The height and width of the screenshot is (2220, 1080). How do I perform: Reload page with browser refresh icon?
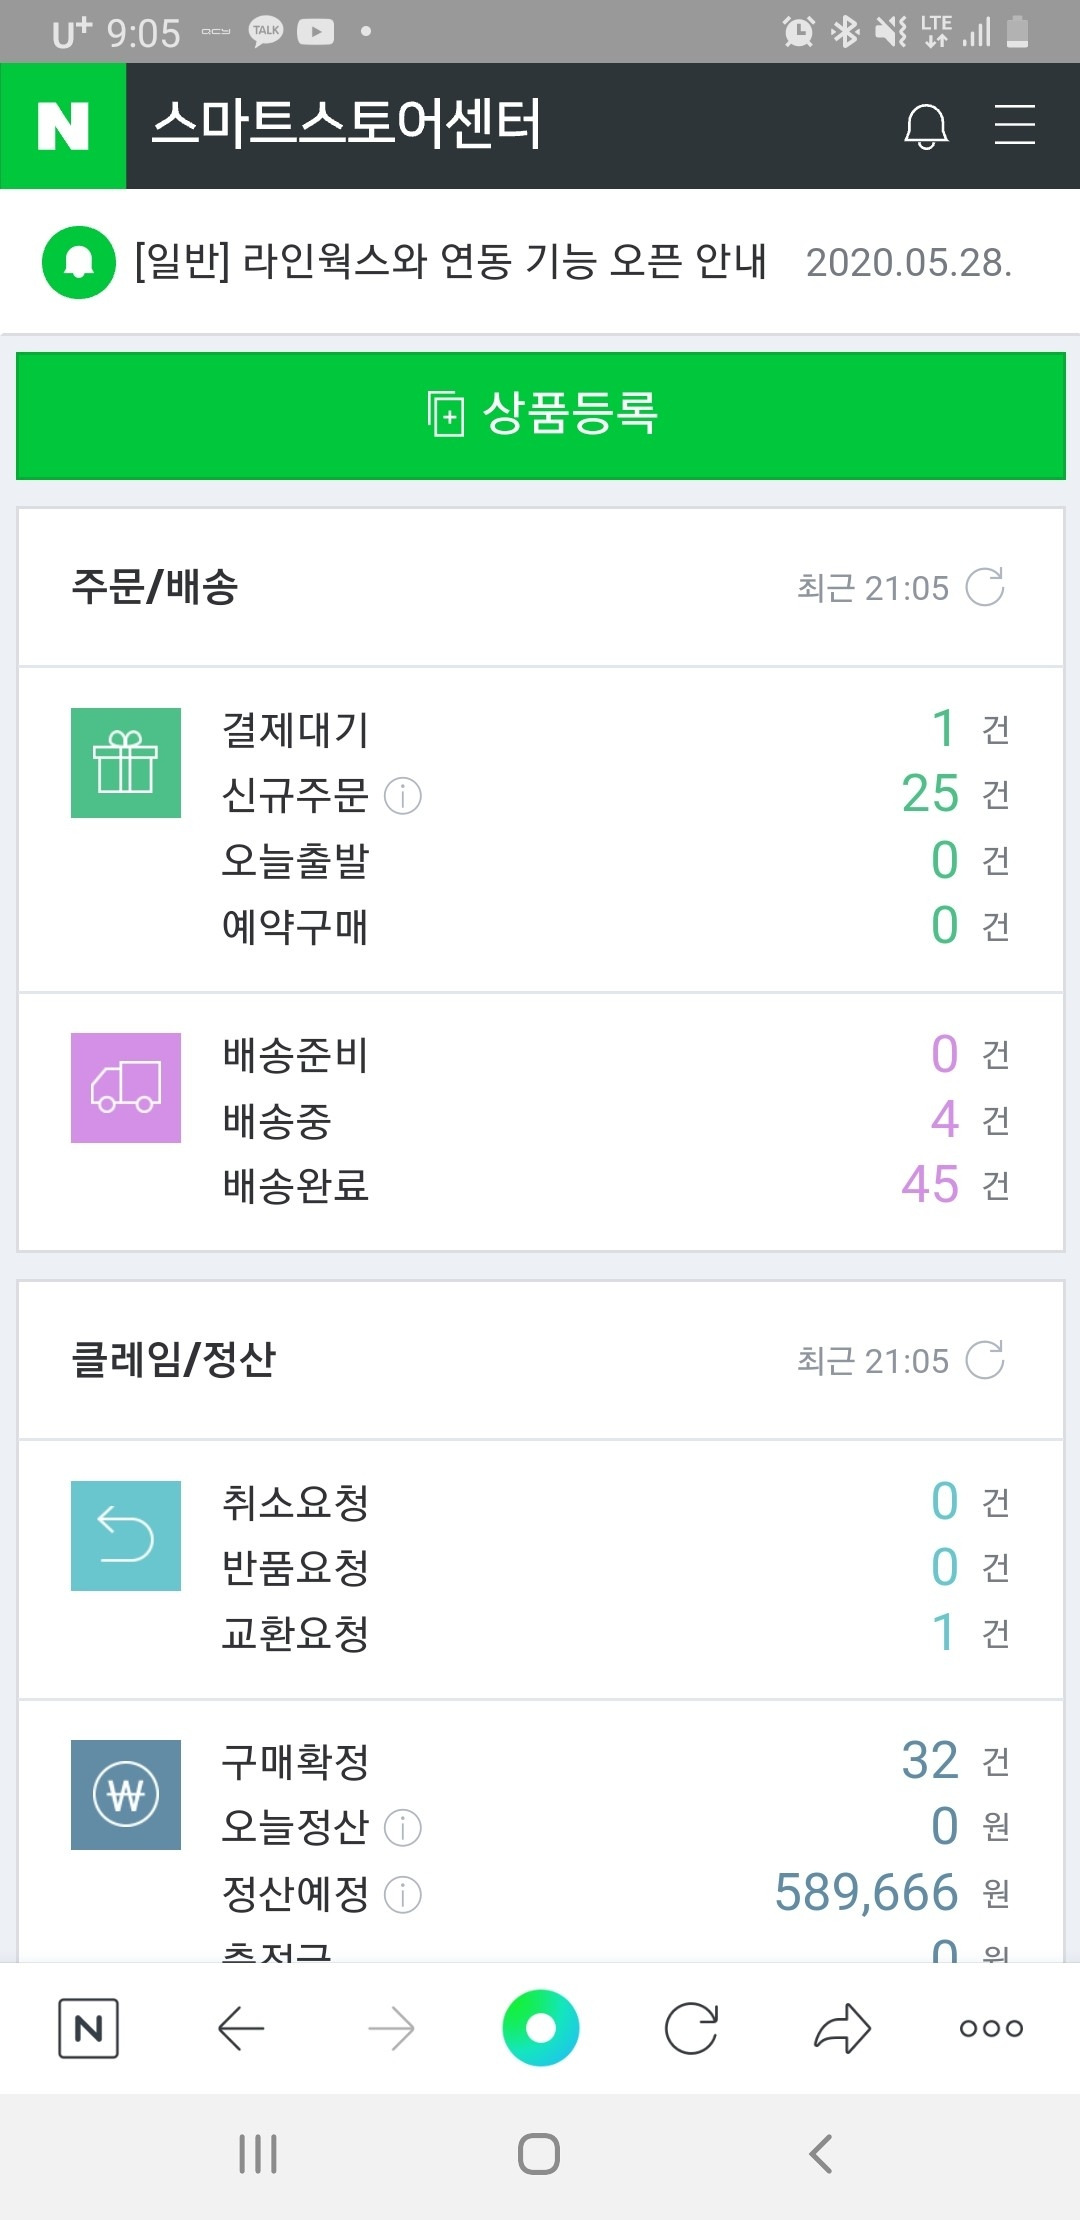point(691,2028)
